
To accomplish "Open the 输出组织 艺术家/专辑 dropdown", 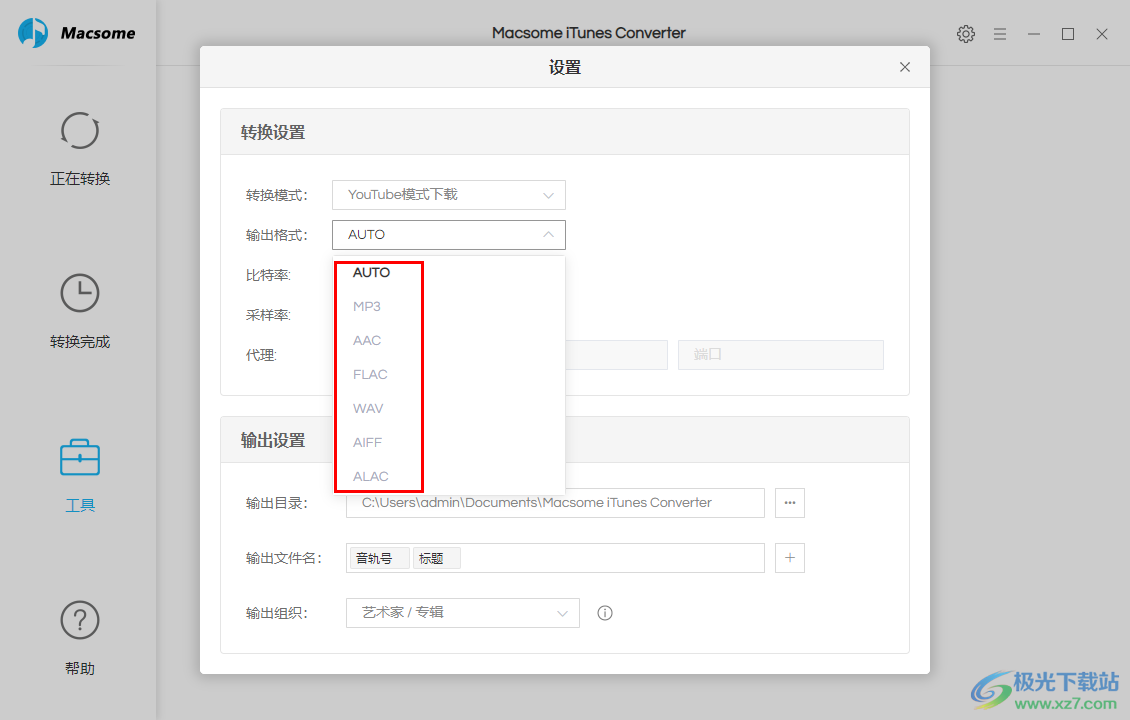I will click(463, 613).
